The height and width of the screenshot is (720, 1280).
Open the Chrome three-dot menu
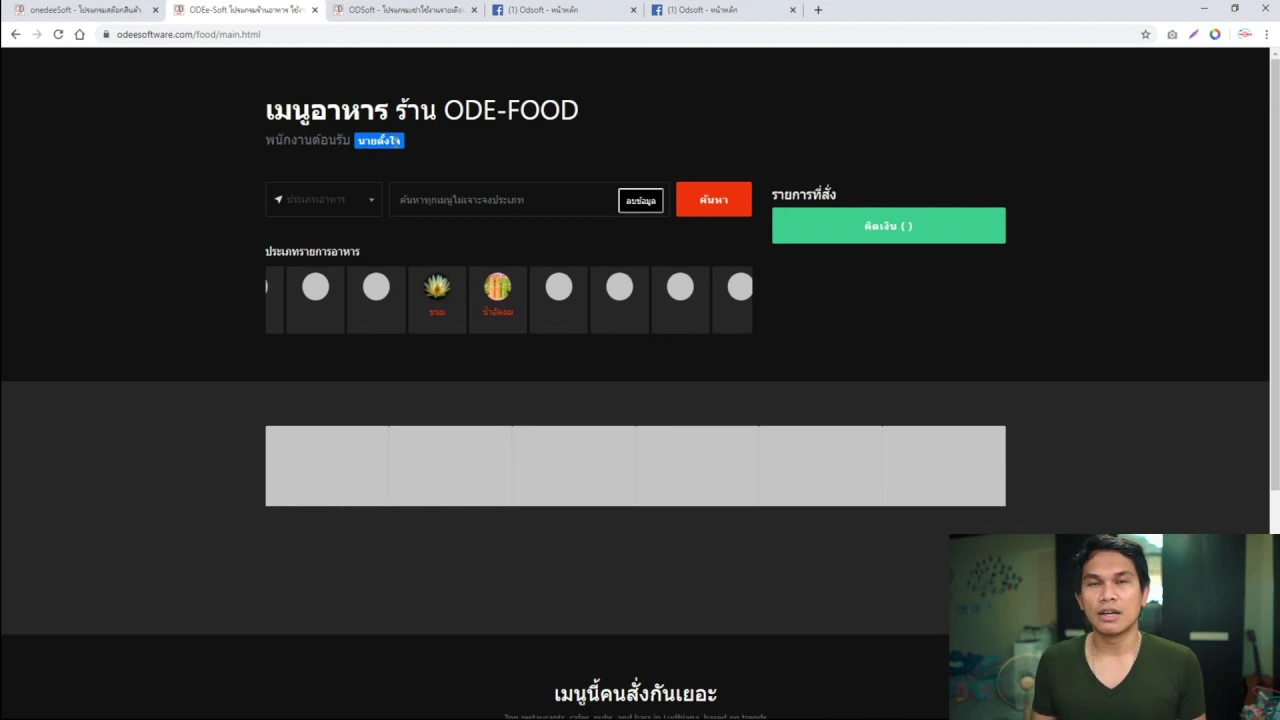1267,34
